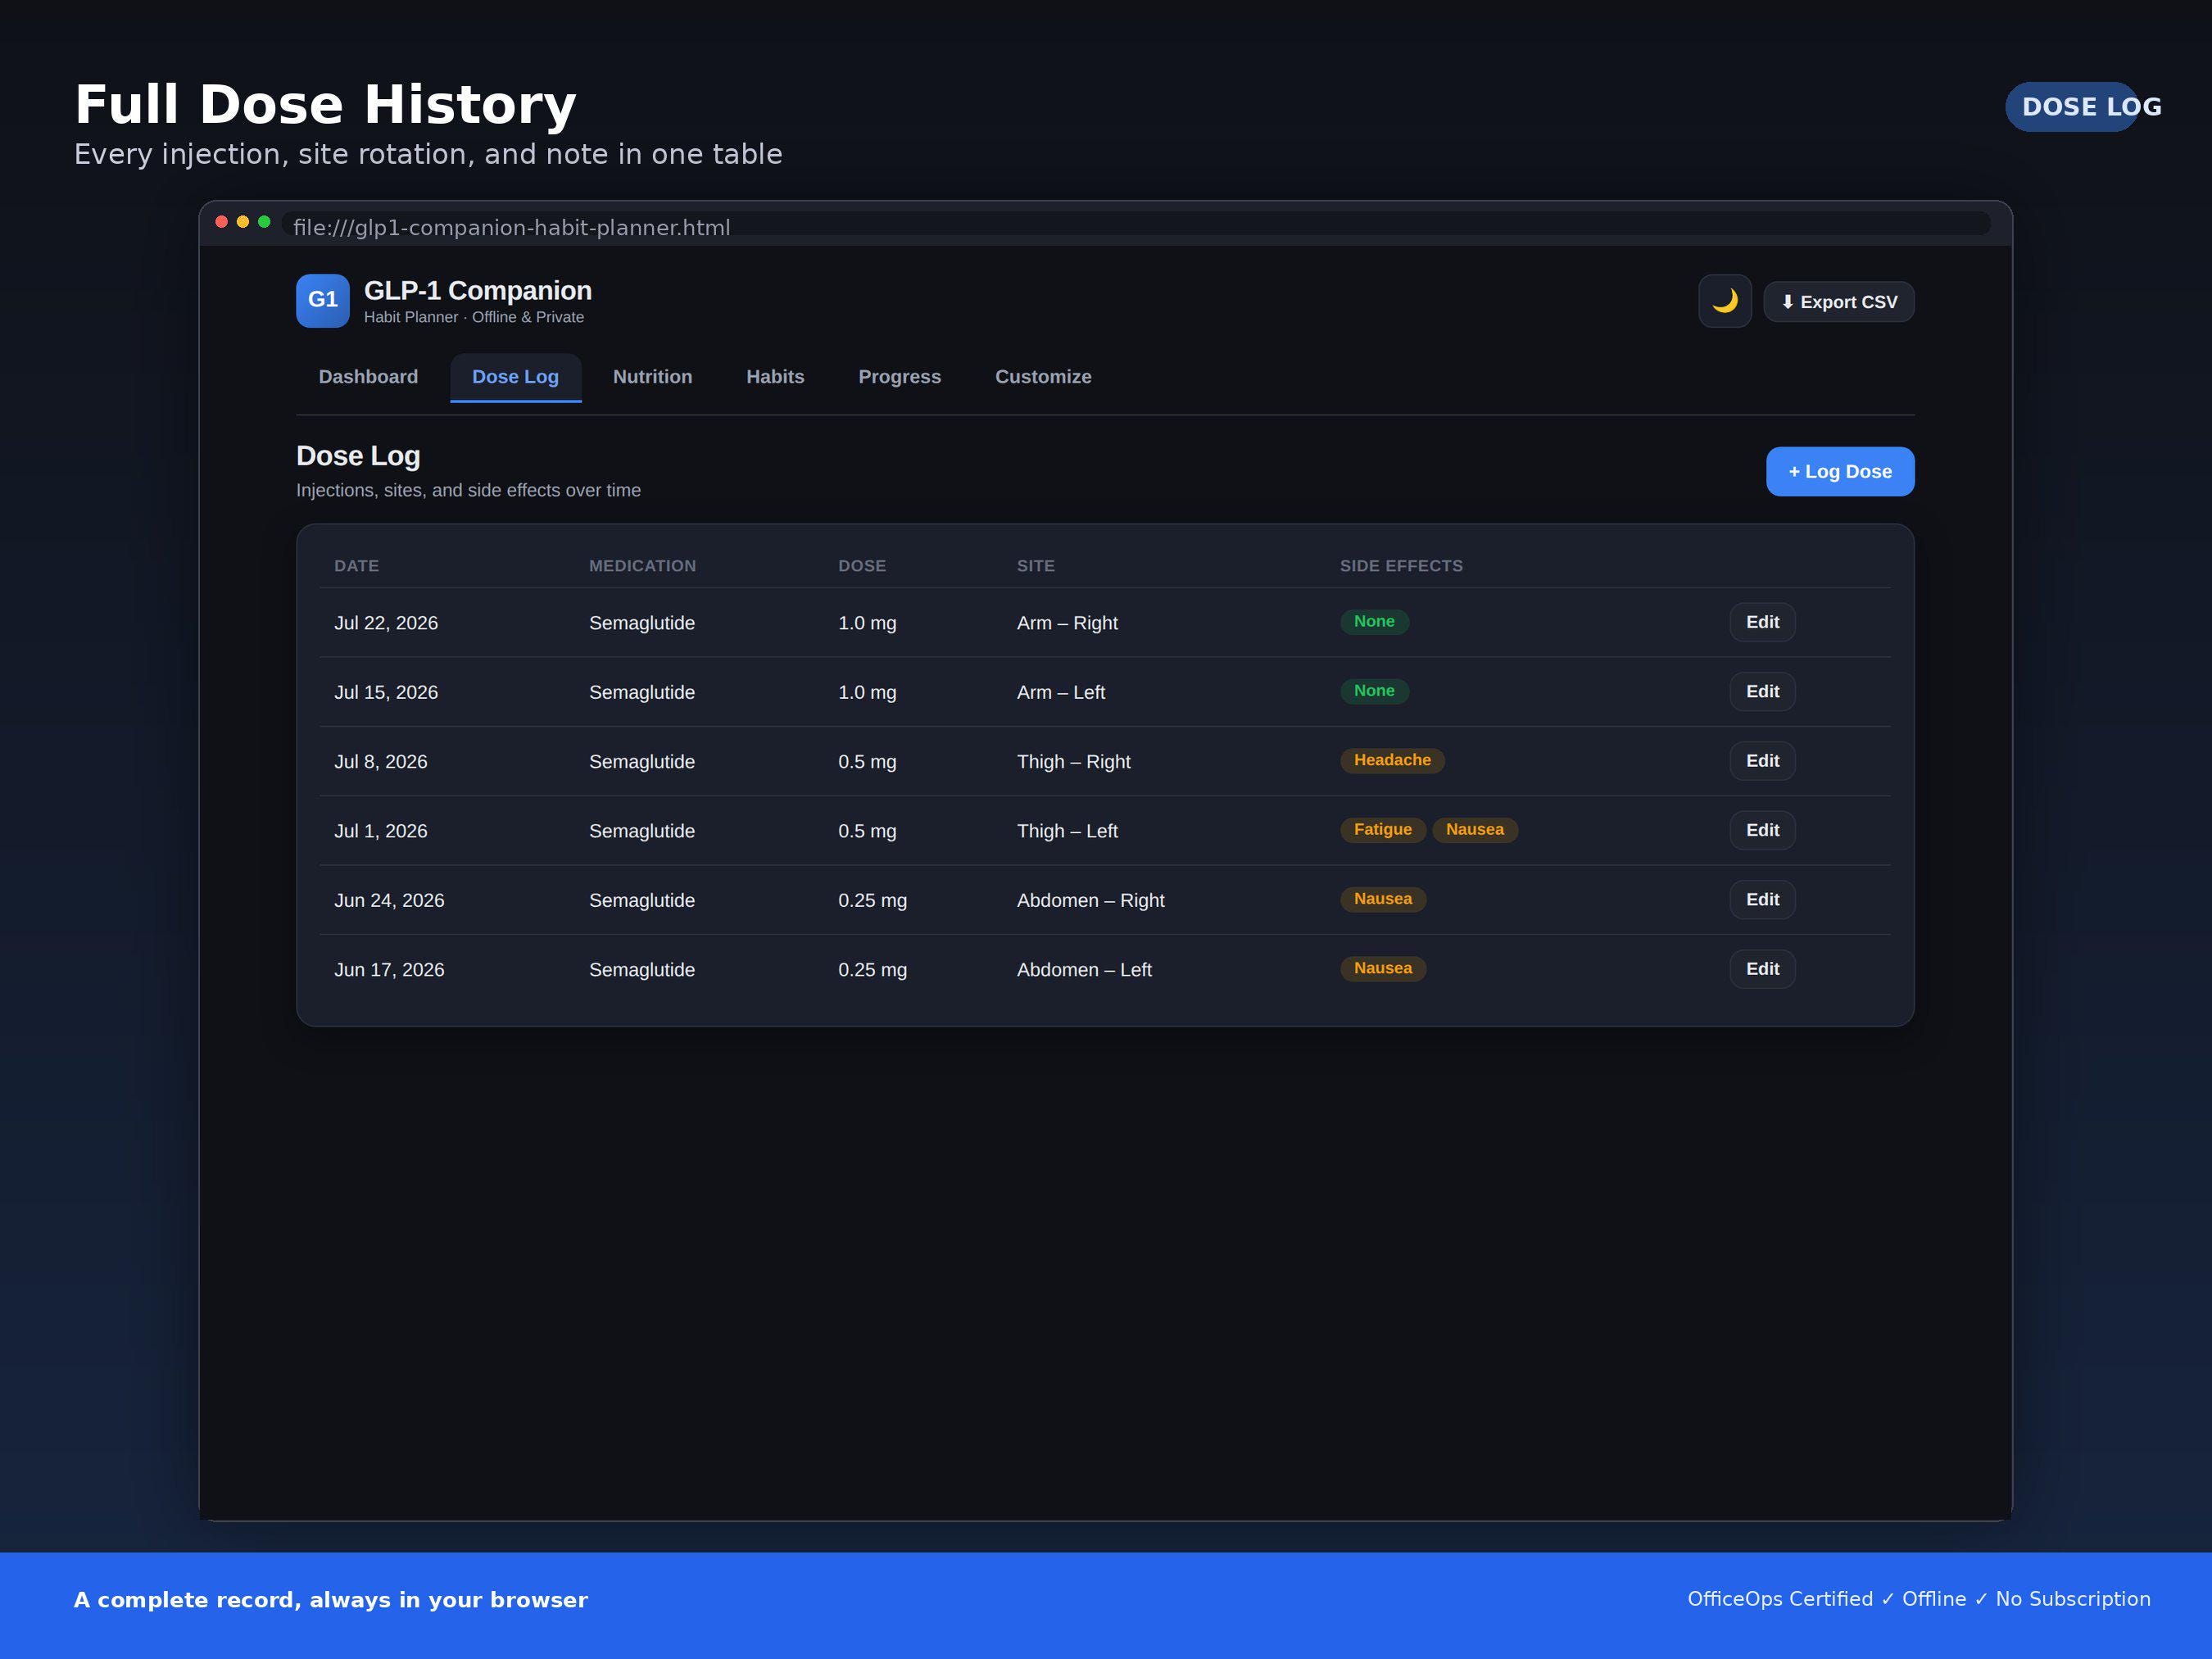The width and height of the screenshot is (2212, 1659).
Task: Click the Fatigue side effect tag
Action: [1383, 830]
